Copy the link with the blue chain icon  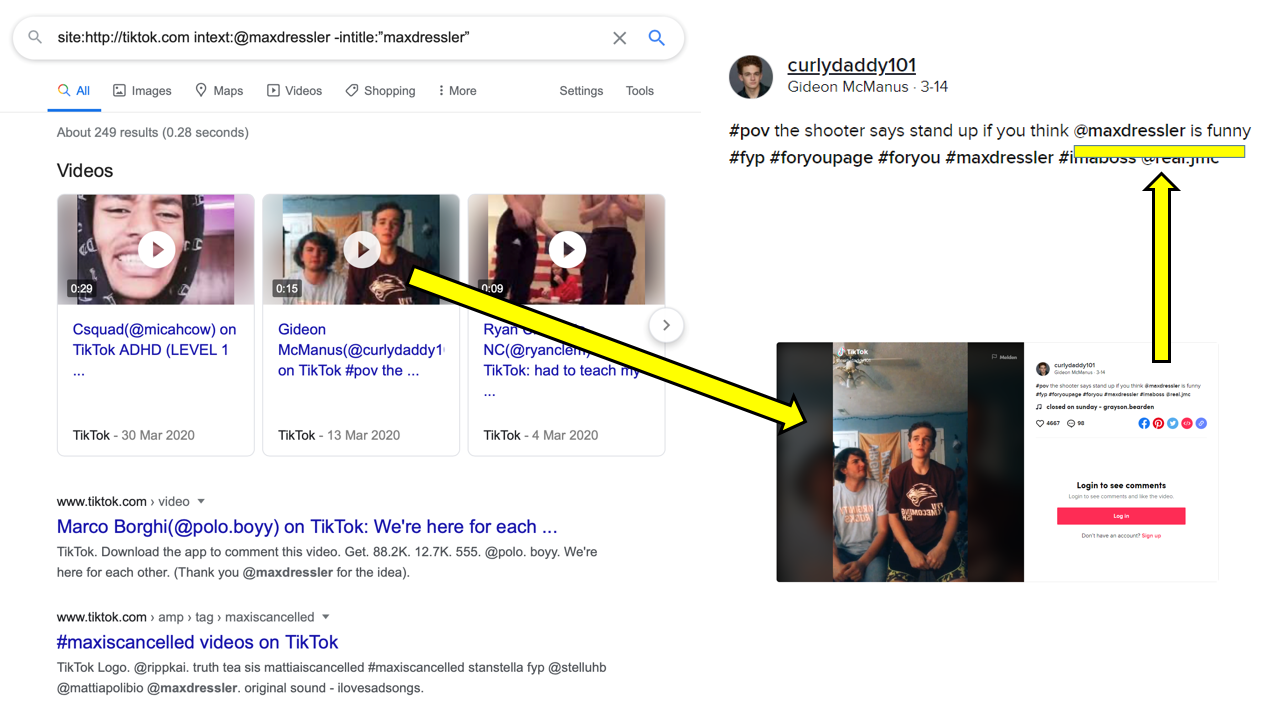click(x=1201, y=423)
